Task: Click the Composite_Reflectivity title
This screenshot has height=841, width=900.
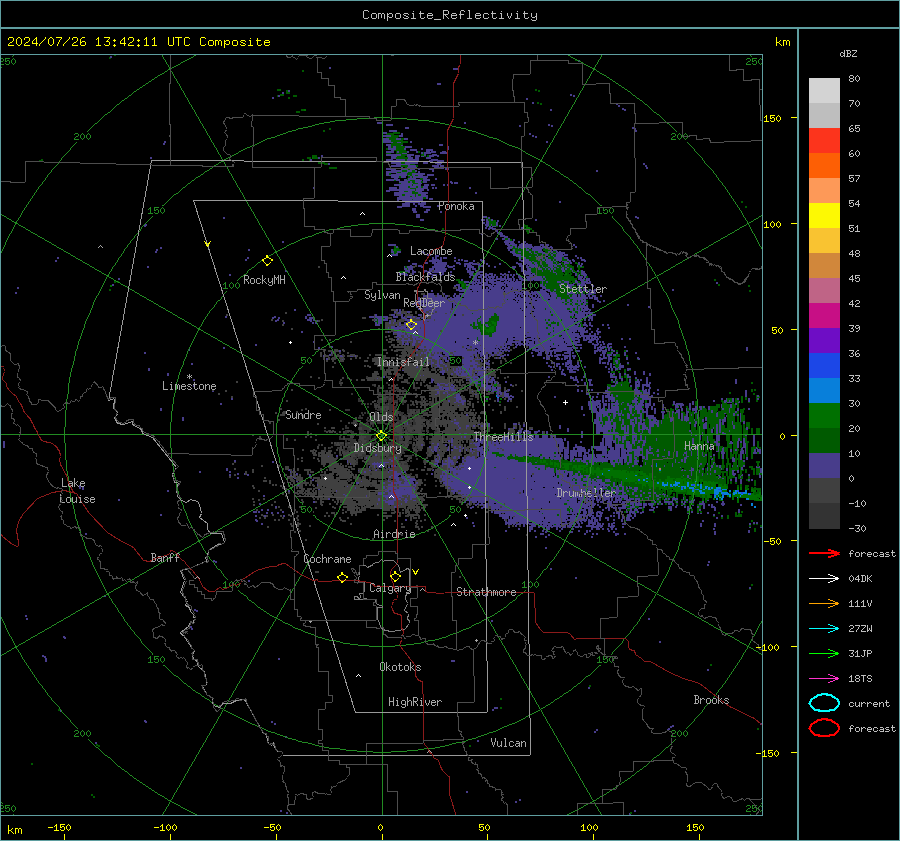Action: [450, 15]
